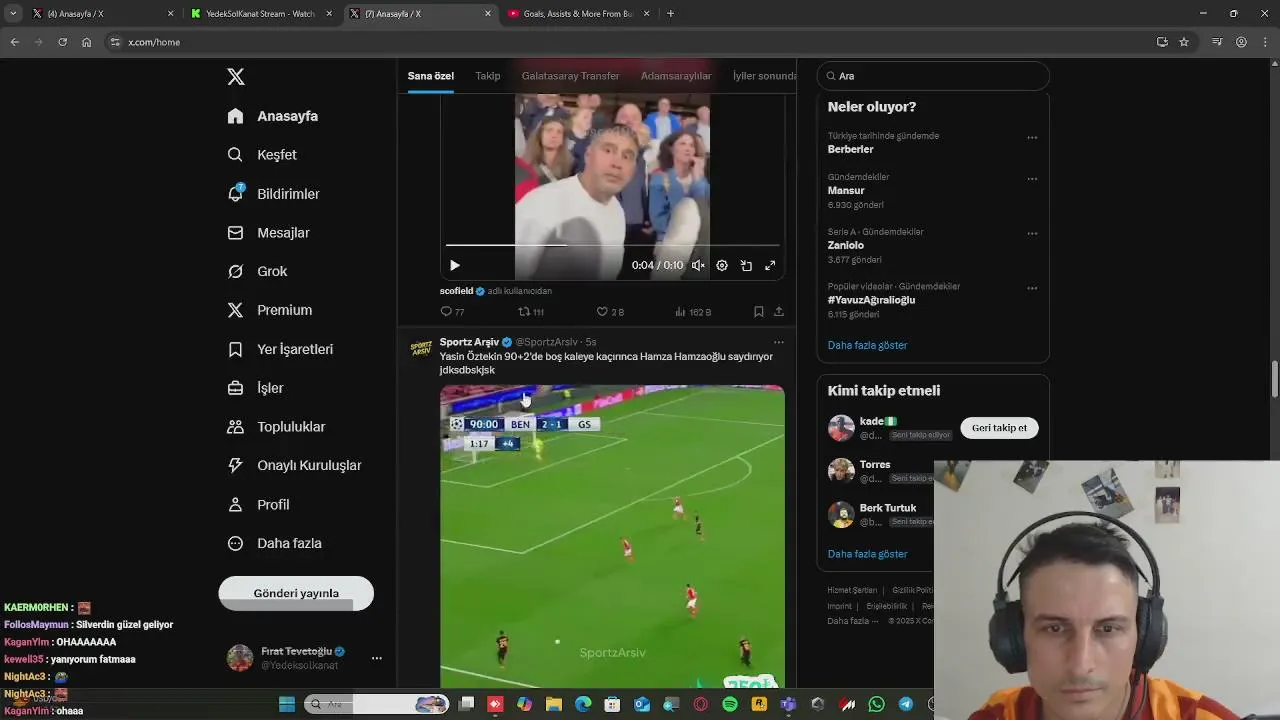Open a new browser tab
Viewport: 1280px width, 720px height.
pos(670,14)
